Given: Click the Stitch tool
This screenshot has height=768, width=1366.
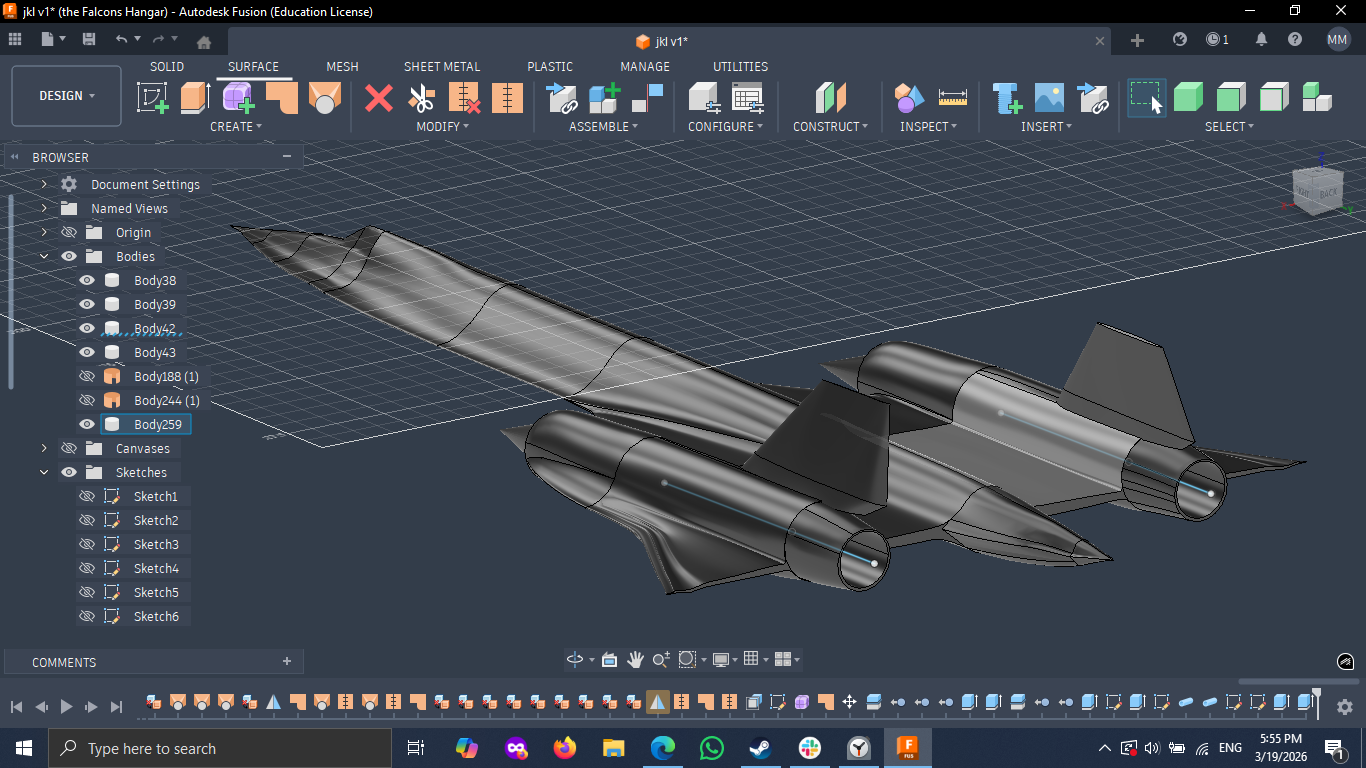Looking at the screenshot, I should [508, 98].
